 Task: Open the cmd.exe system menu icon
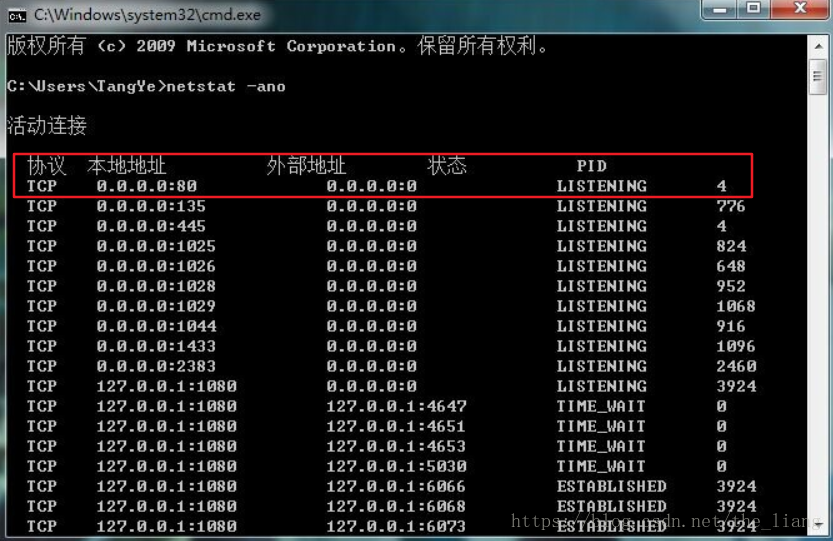pos(17,15)
